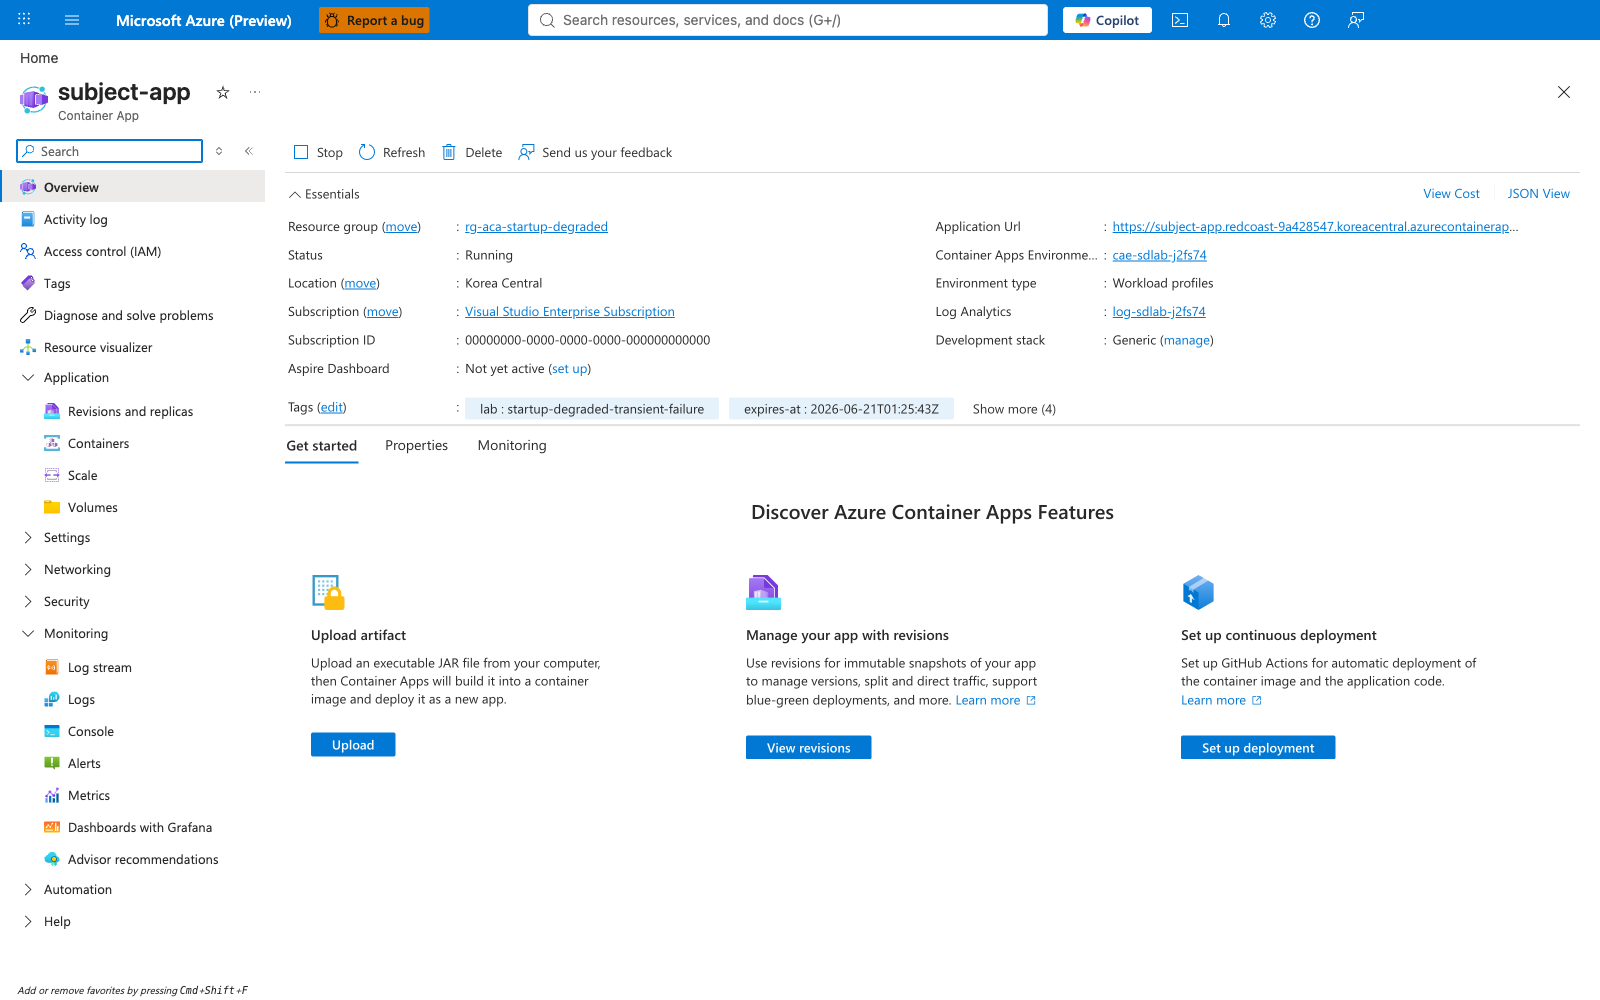1600x1000 pixels.
Task: Open Dashboards with Grafana
Action: pyautogui.click(x=139, y=827)
